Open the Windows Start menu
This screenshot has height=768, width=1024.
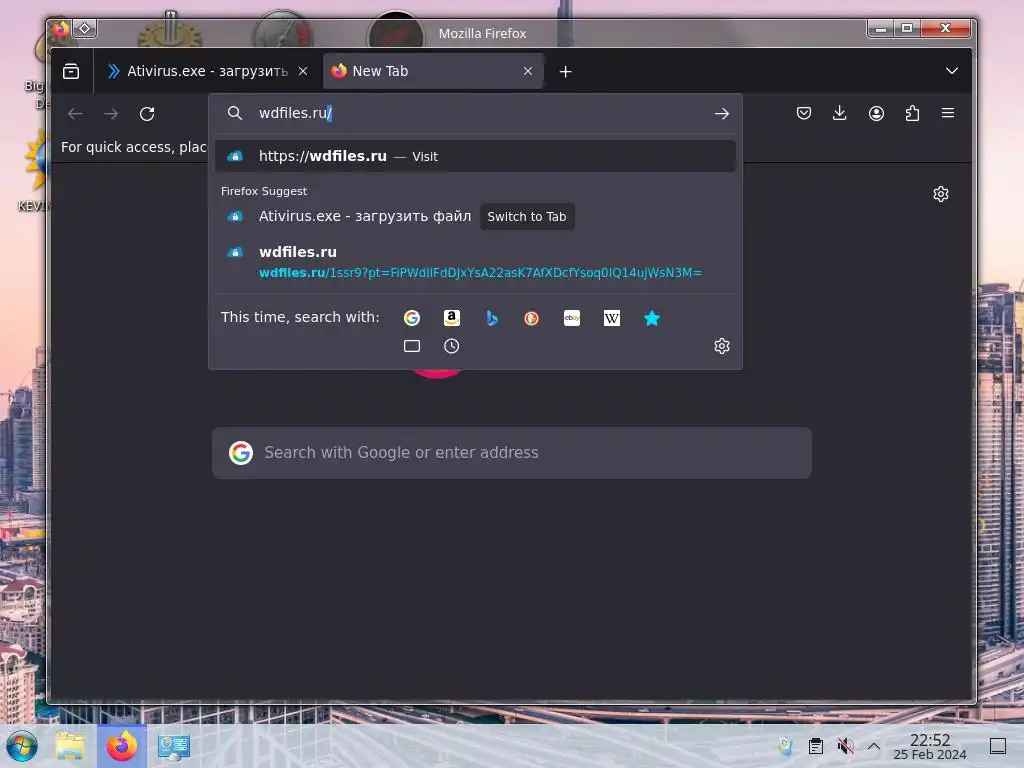point(22,746)
